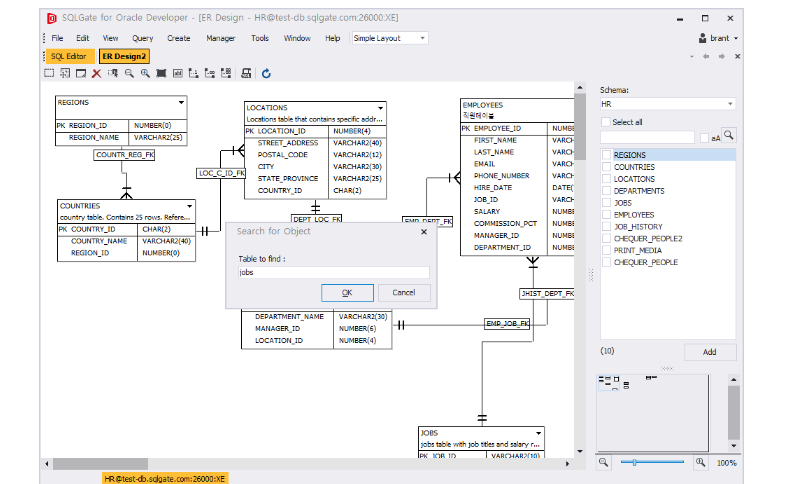794x484 pixels.
Task: Collapse the JOBS table arrow
Action: coord(538,433)
